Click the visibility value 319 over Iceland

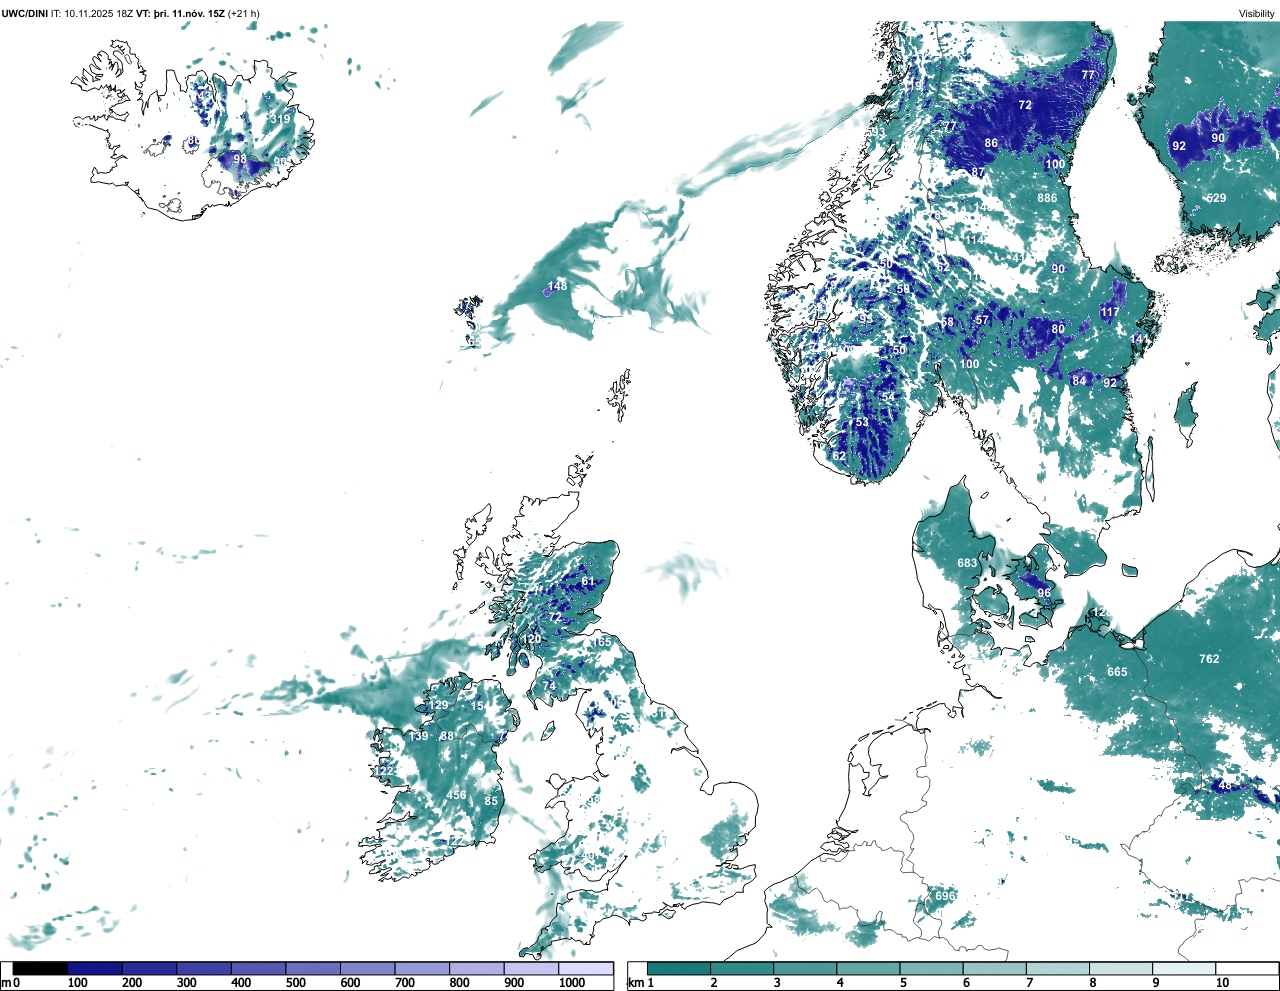(x=280, y=119)
